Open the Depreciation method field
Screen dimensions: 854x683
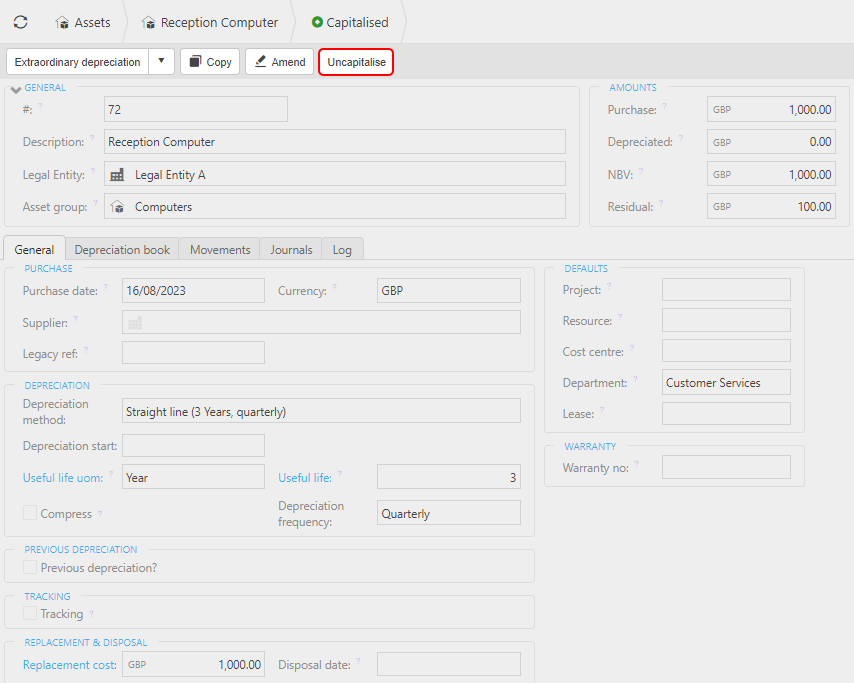[x=321, y=411]
